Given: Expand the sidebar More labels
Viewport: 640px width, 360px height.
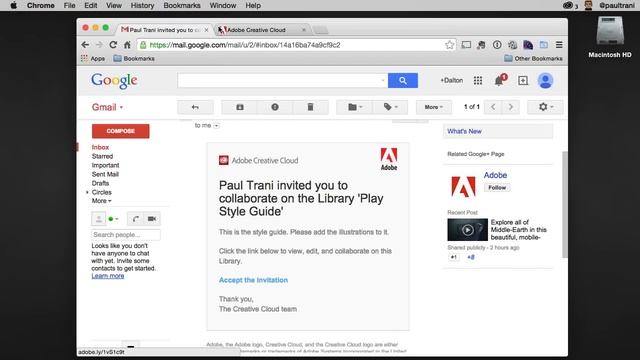Looking at the screenshot, I should click(x=101, y=201).
